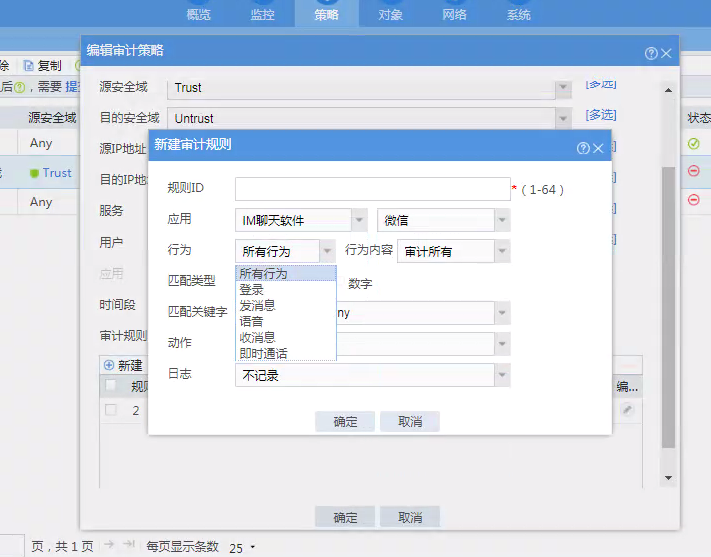Switch to the 策略 tab
The width and height of the screenshot is (711, 557).
326,15
